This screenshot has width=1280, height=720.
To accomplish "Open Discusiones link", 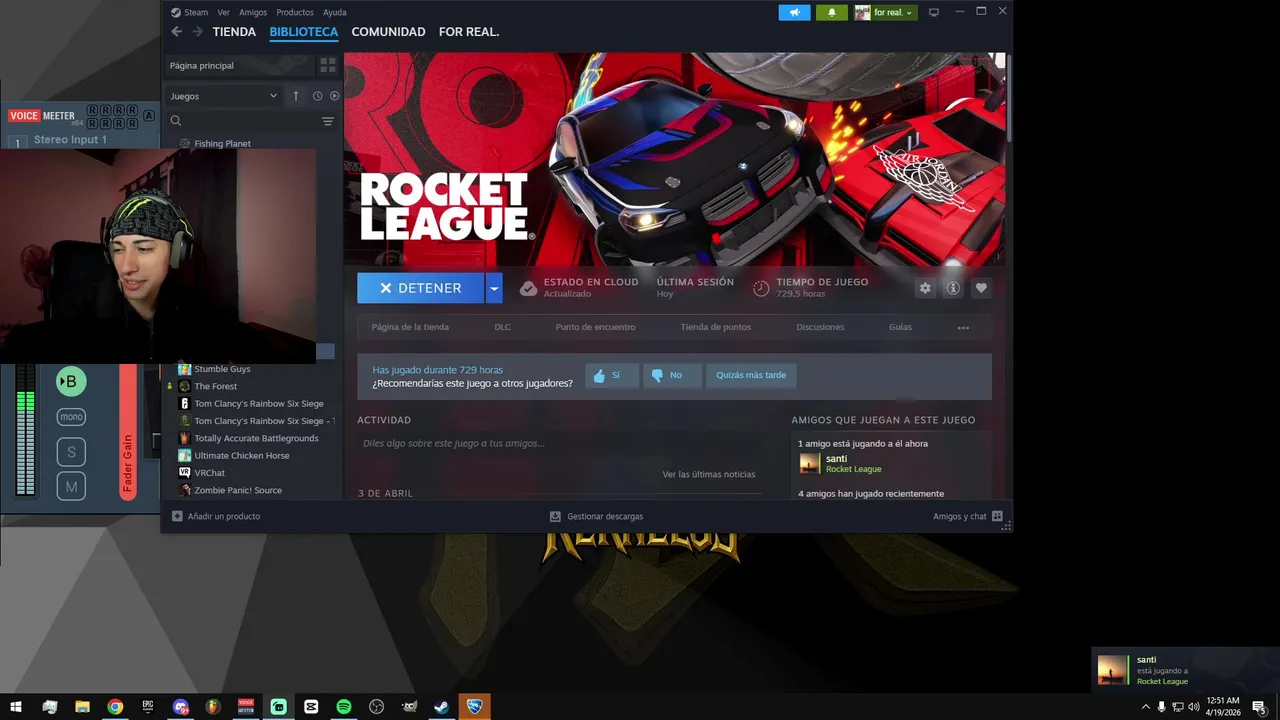I will tap(820, 327).
